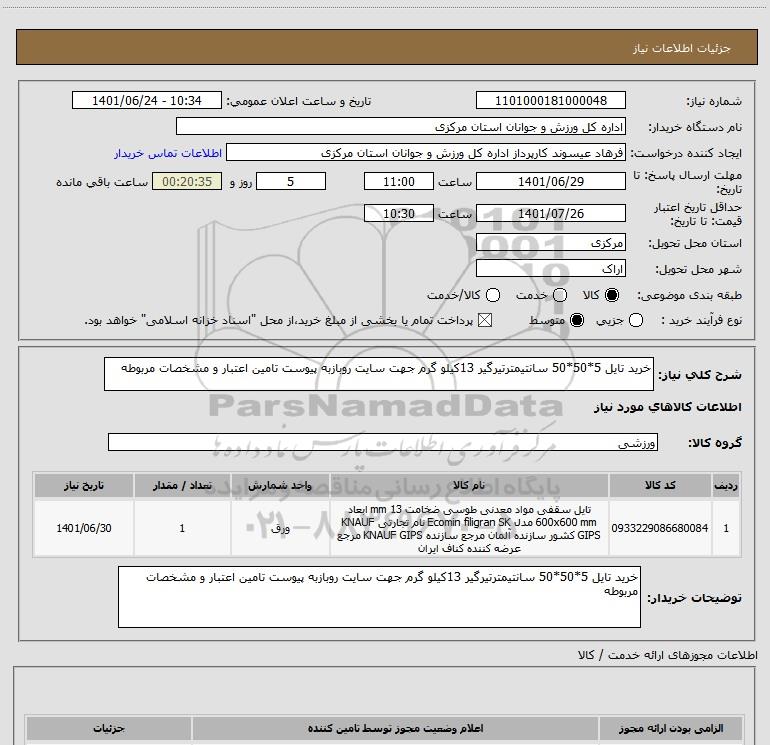The width and height of the screenshot is (770, 745).
Task: Click the اطلاعات کالاهای مورد نیاز heading
Action: pos(668,407)
